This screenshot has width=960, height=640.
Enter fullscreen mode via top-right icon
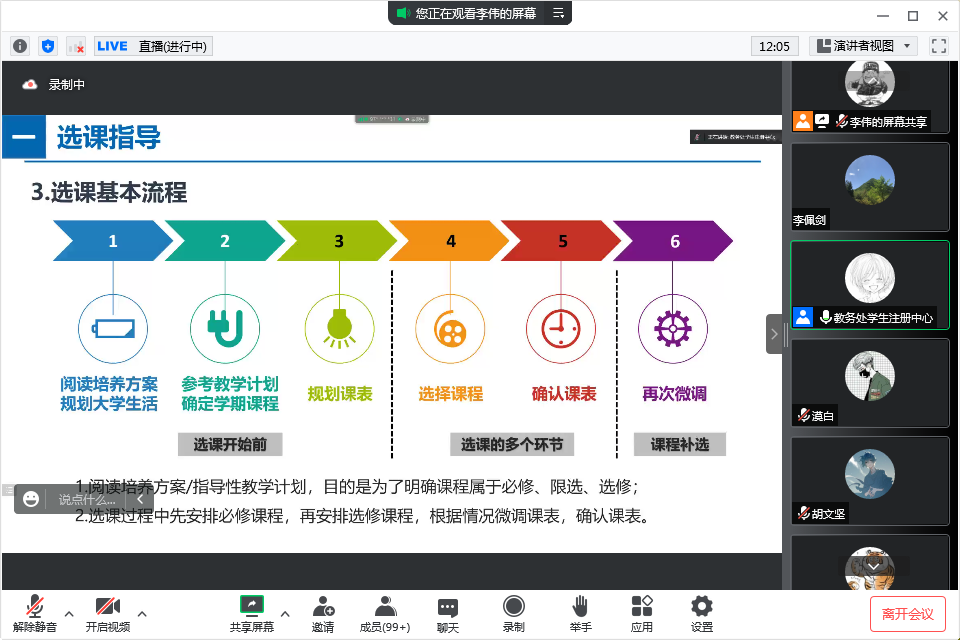tap(938, 46)
